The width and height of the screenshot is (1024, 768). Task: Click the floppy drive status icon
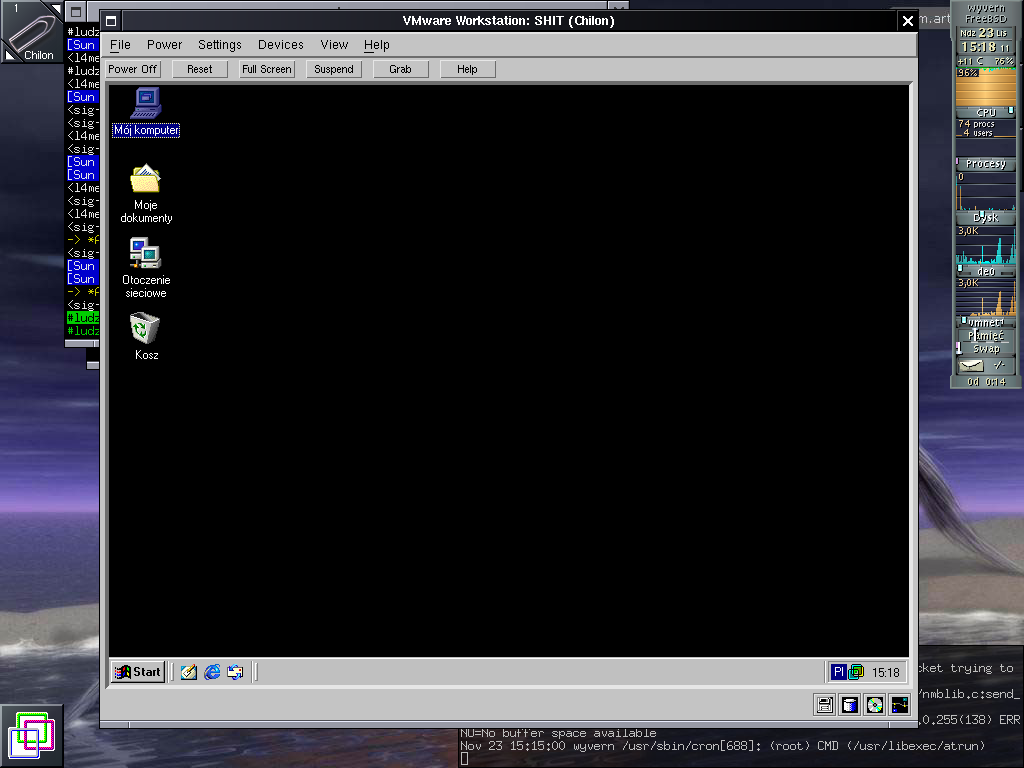click(825, 704)
